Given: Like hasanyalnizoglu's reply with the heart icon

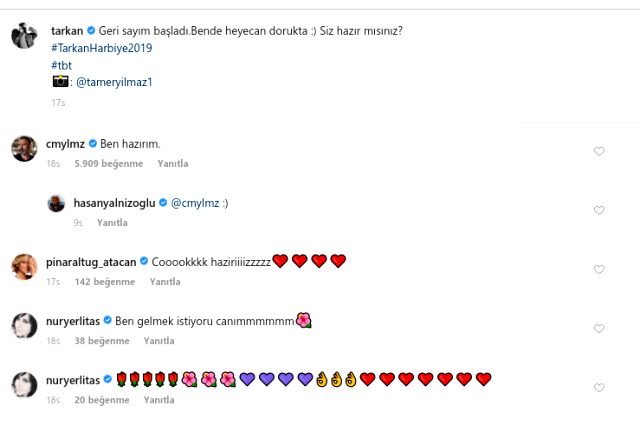Looking at the screenshot, I should click(599, 210).
